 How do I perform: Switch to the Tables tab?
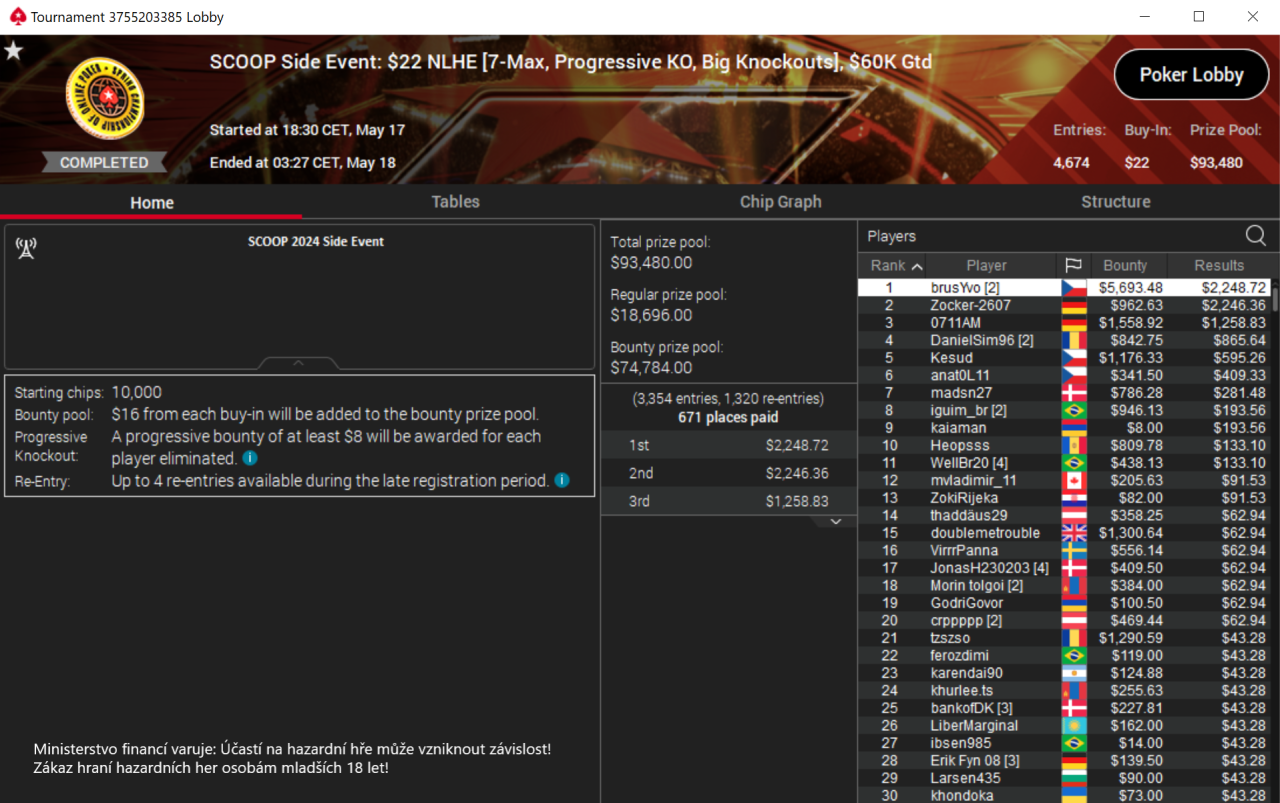[455, 202]
